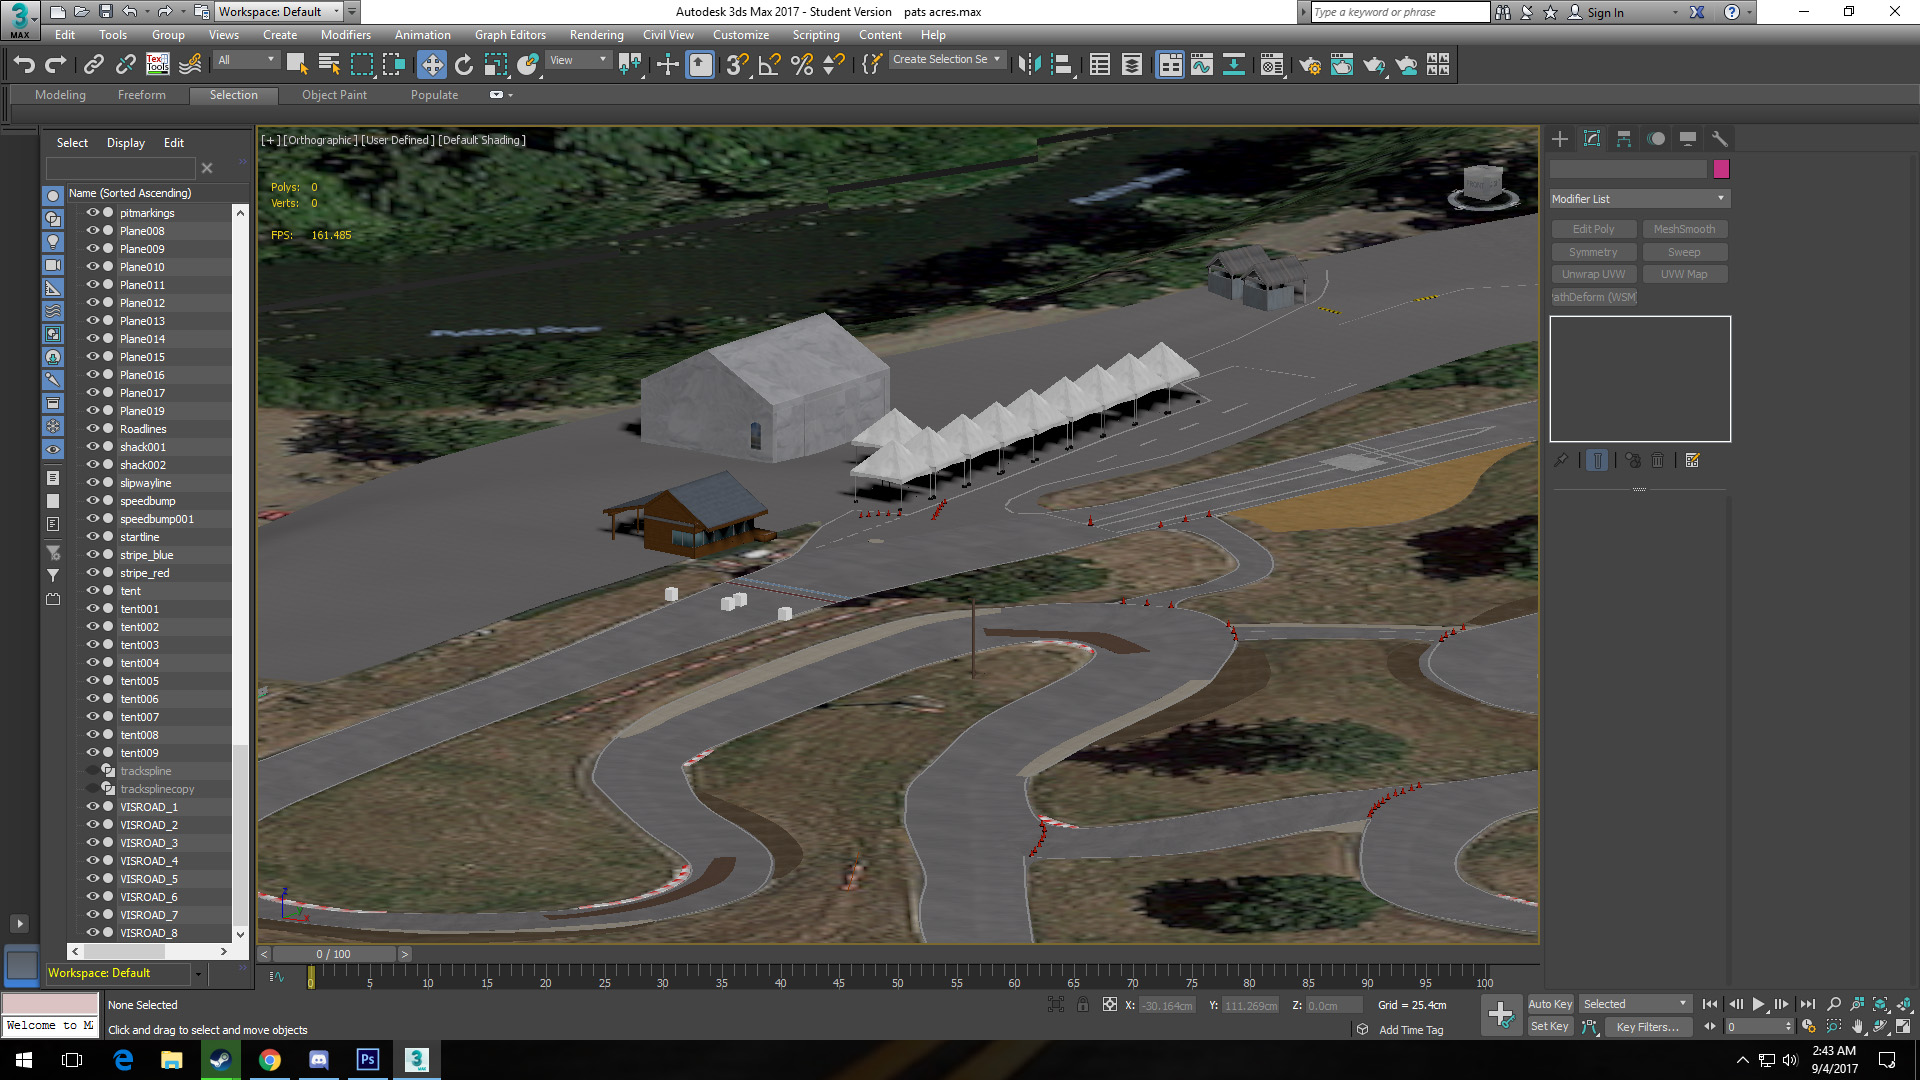Viewport: 1920px width, 1080px height.
Task: Open the Modify command panel icon
Action: point(1592,139)
